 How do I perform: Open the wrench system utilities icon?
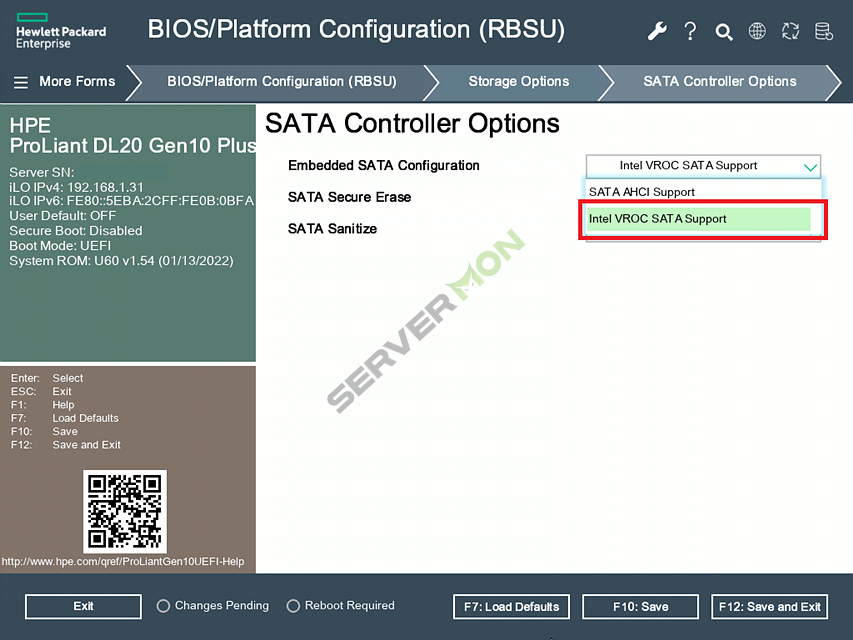(657, 31)
